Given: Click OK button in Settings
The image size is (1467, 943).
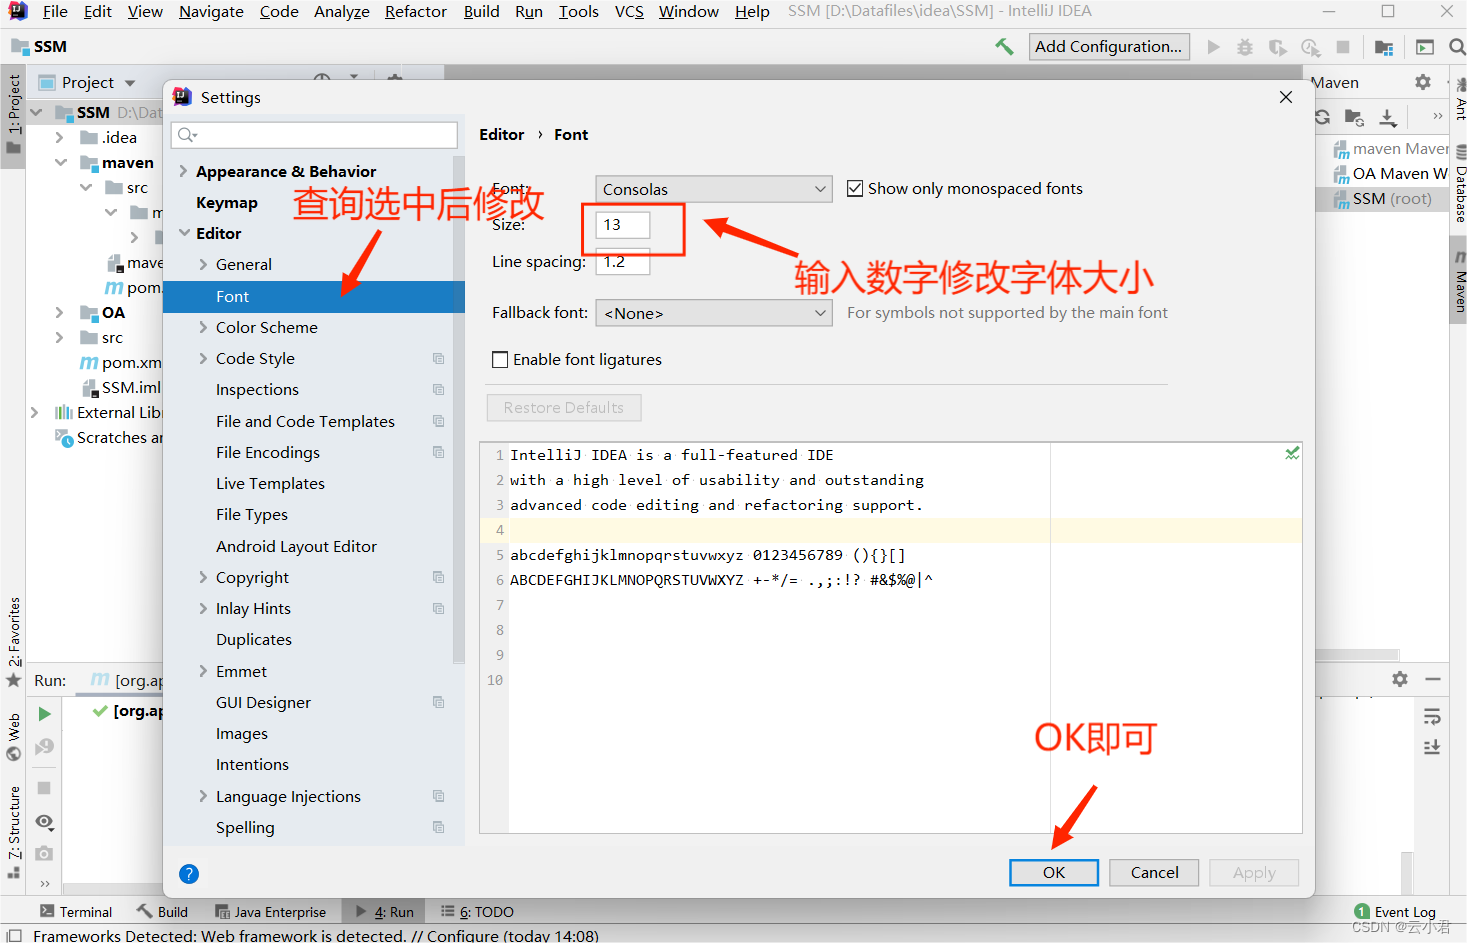Looking at the screenshot, I should click(x=1054, y=872).
